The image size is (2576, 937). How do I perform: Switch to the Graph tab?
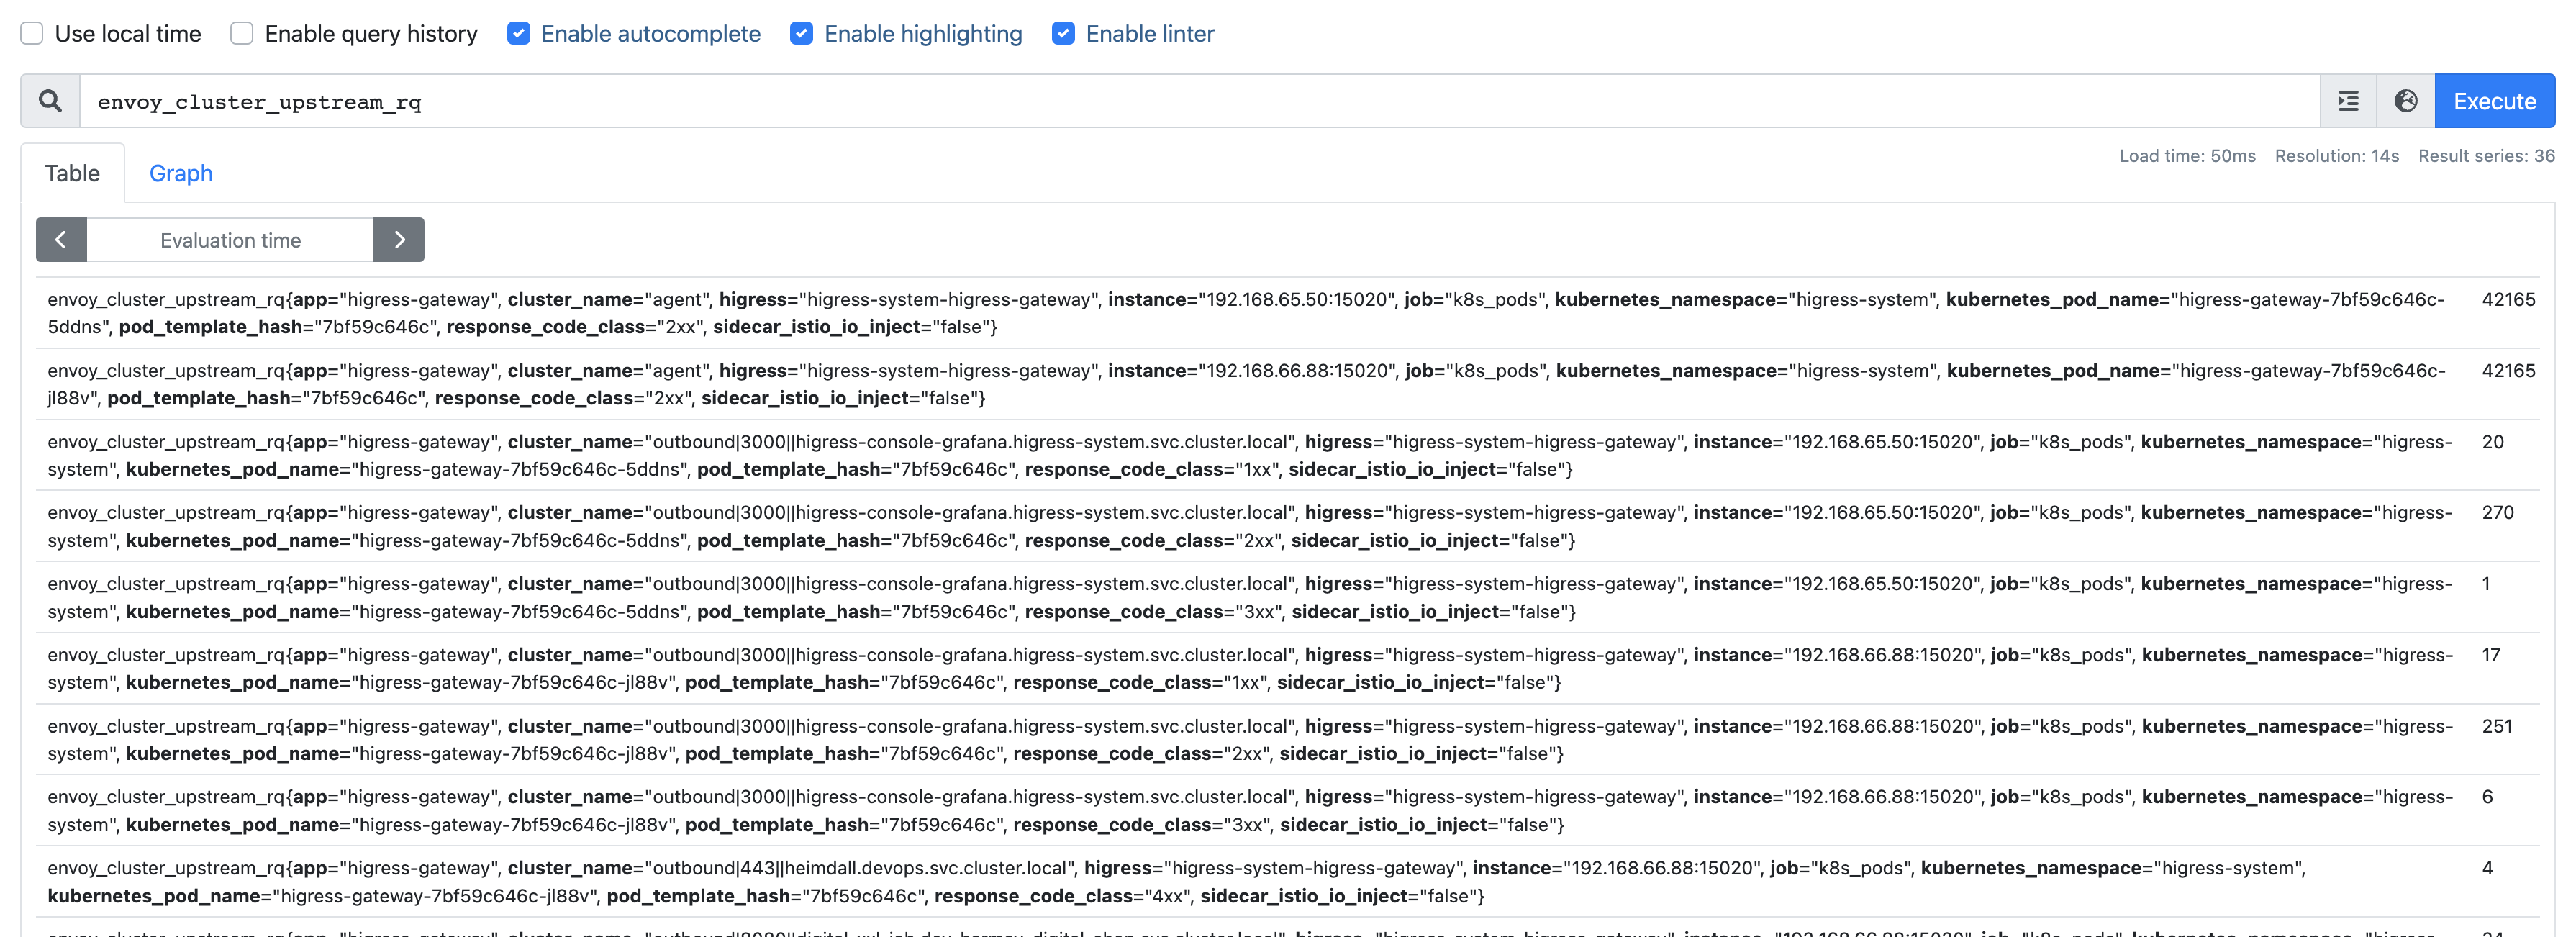pos(180,173)
